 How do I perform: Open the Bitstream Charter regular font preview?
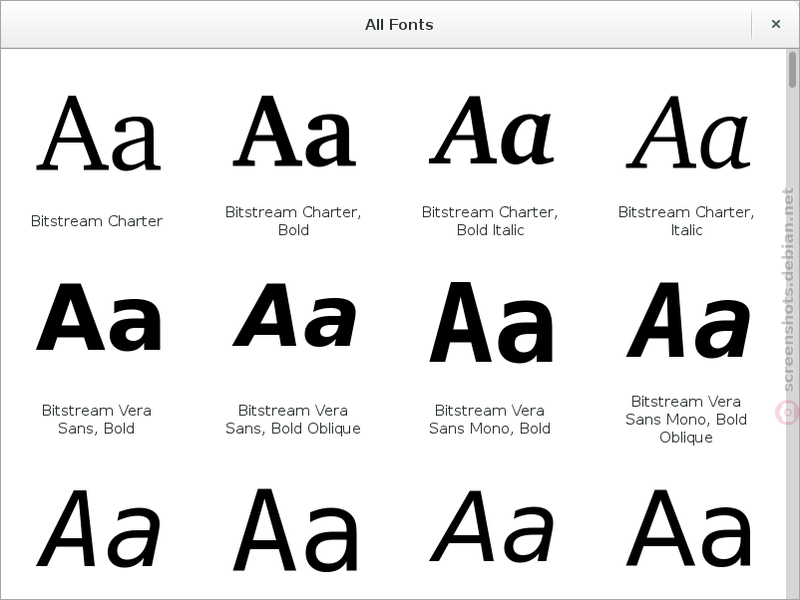click(97, 133)
